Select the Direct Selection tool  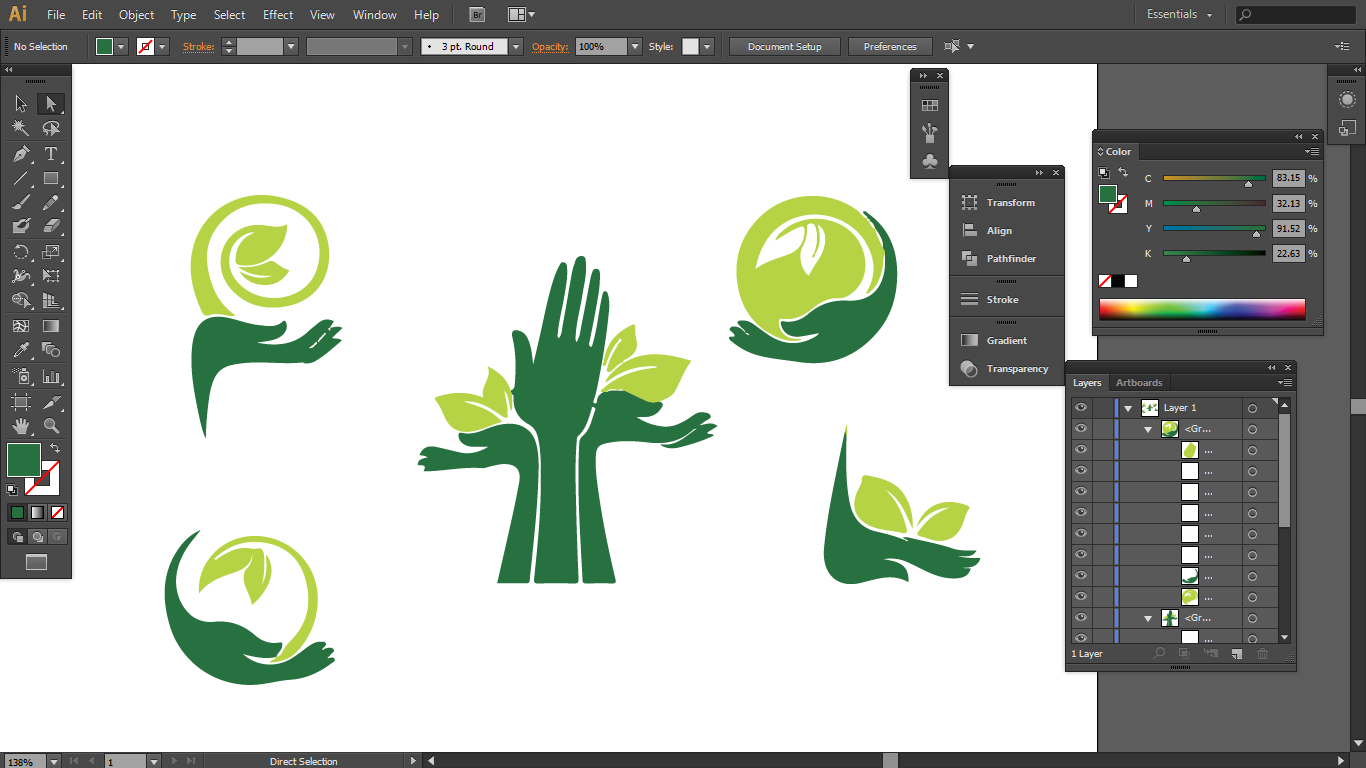pos(51,104)
